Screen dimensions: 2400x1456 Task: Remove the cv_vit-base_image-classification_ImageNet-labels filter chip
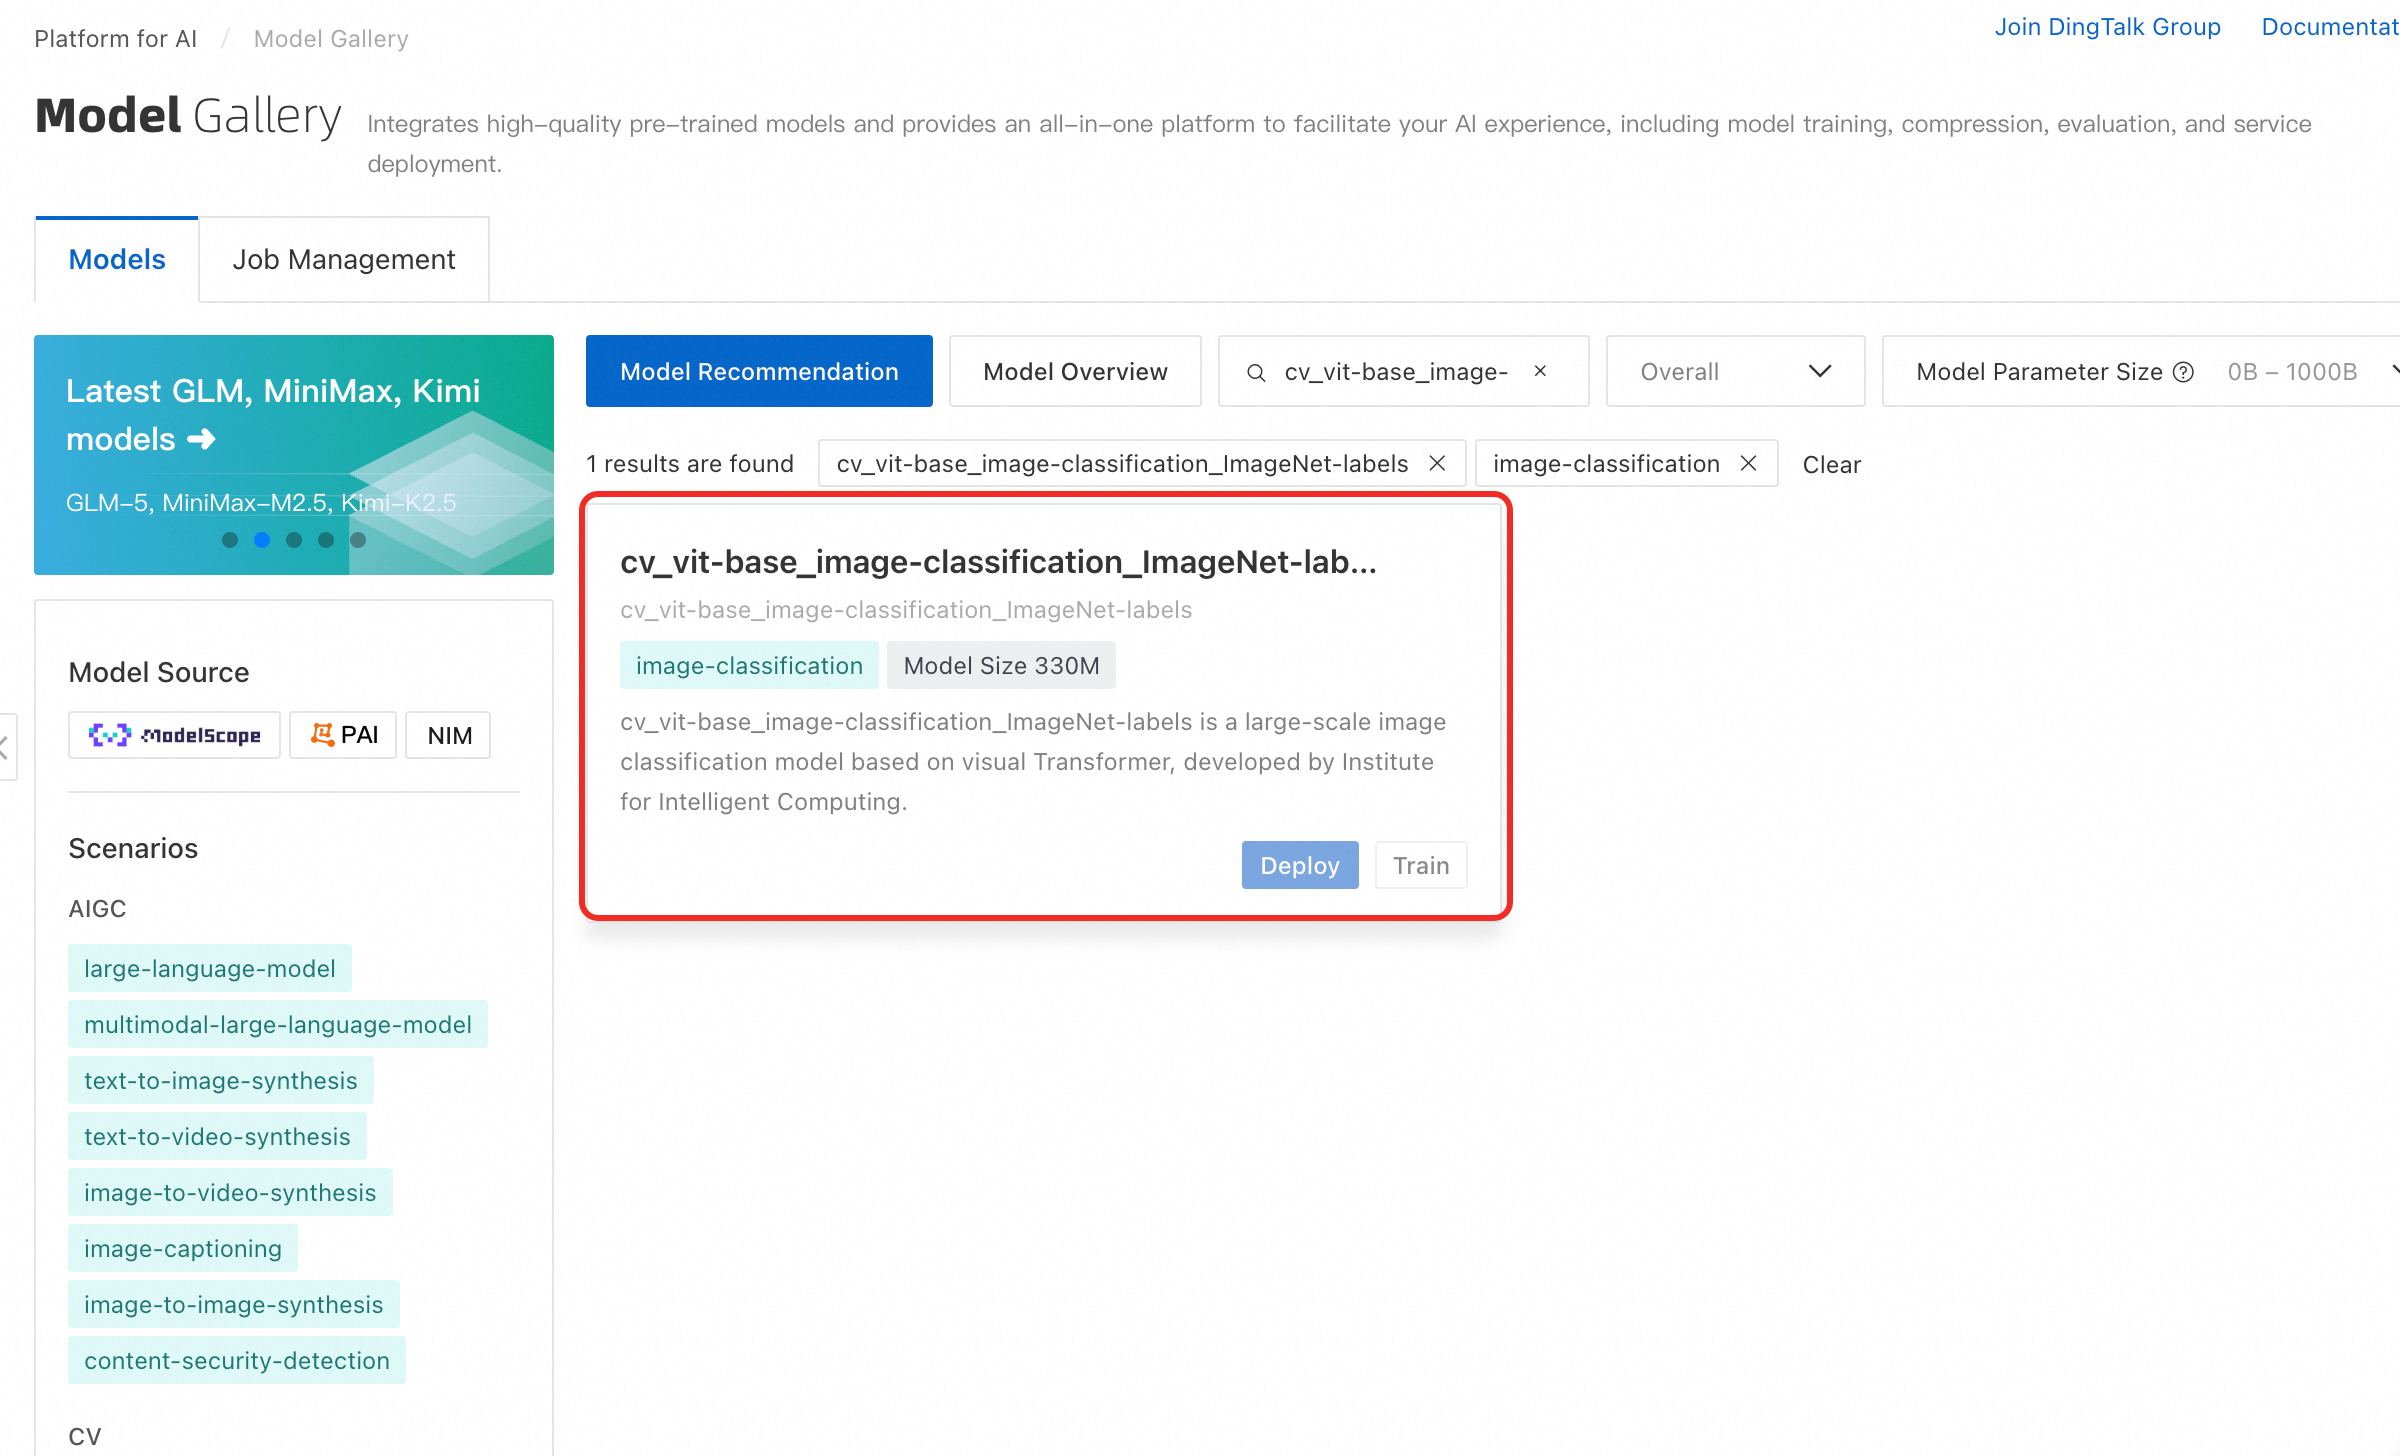1437,463
